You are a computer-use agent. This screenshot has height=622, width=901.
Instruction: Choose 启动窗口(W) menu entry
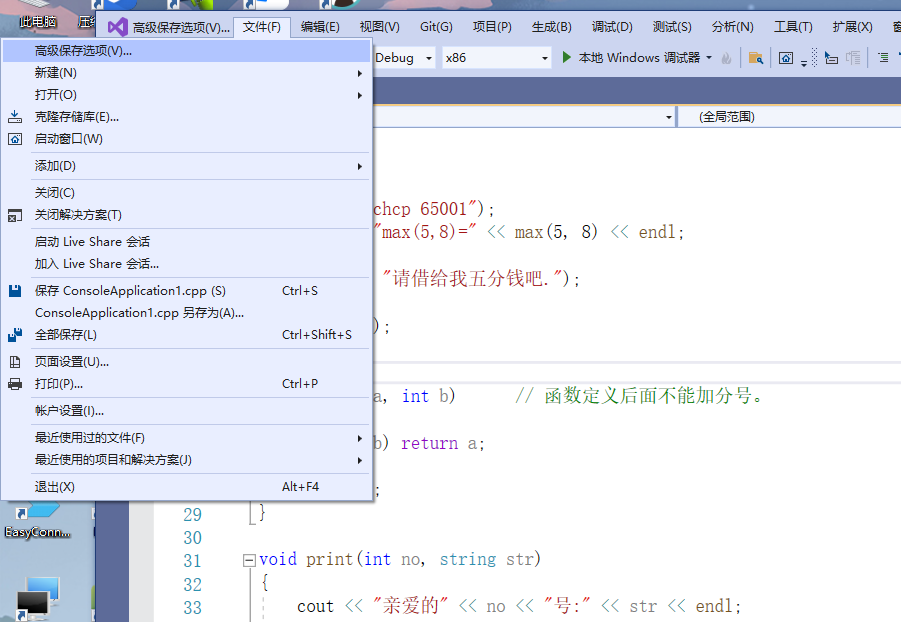point(186,139)
